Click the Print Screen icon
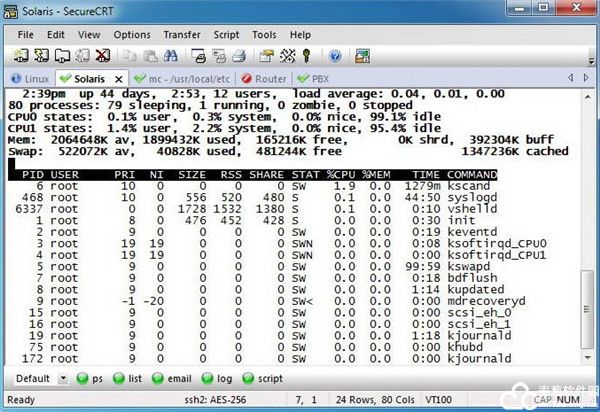Viewport: 600px width, 412px height. pos(198,57)
